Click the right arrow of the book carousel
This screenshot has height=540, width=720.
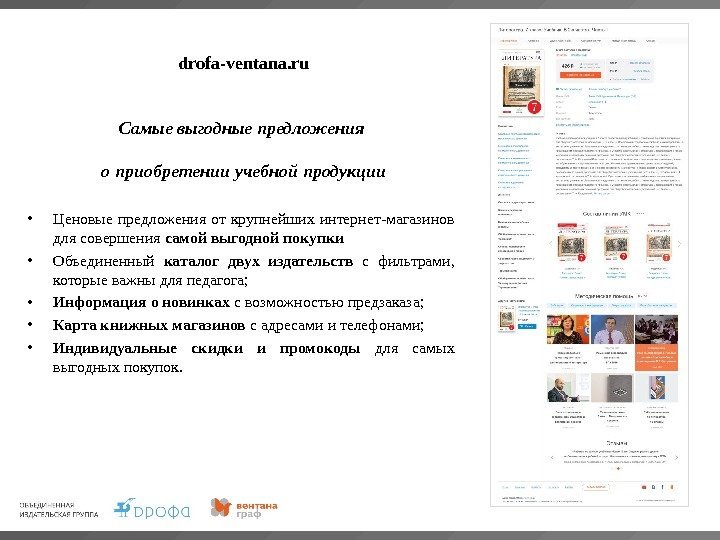[x=679, y=244]
